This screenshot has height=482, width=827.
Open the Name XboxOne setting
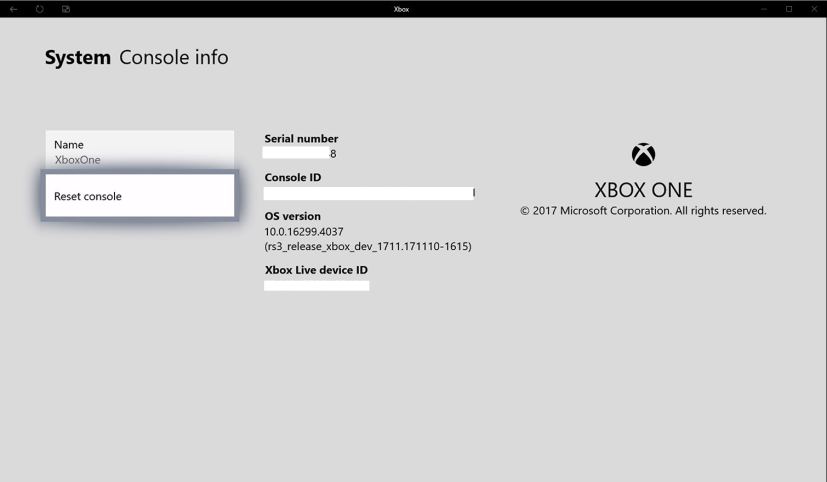tap(140, 150)
